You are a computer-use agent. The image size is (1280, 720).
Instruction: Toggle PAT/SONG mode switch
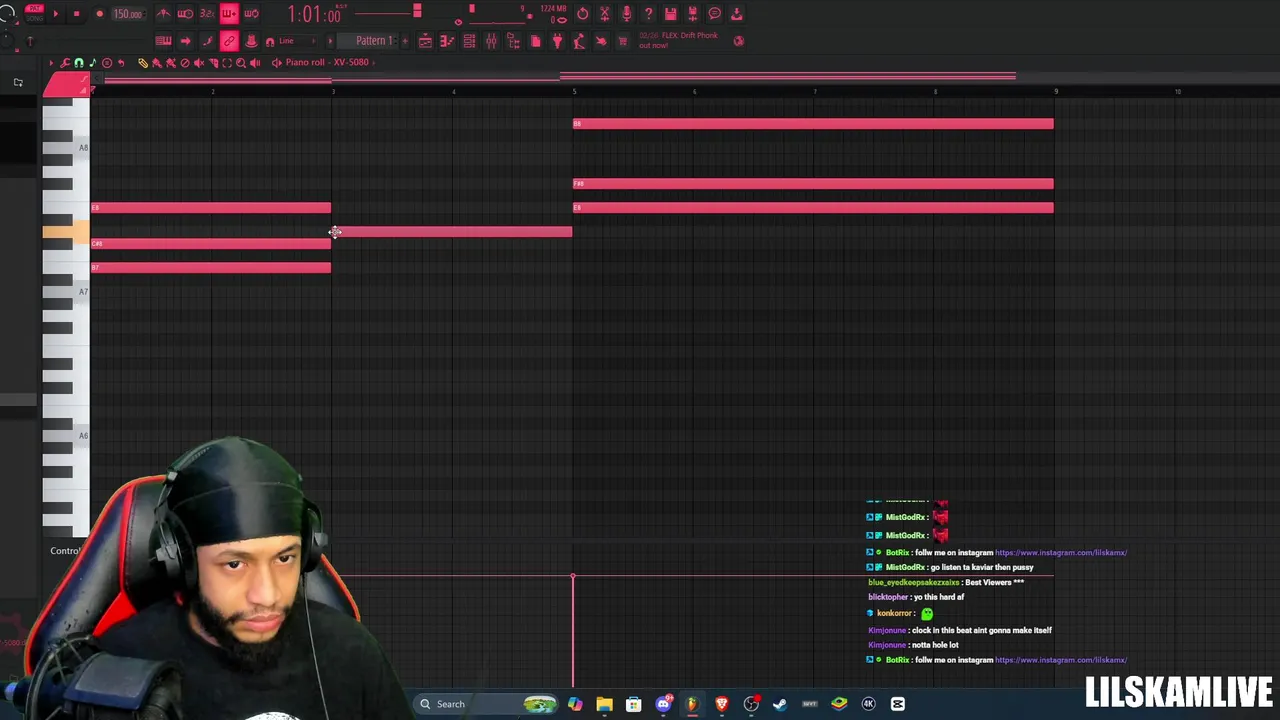[34, 14]
